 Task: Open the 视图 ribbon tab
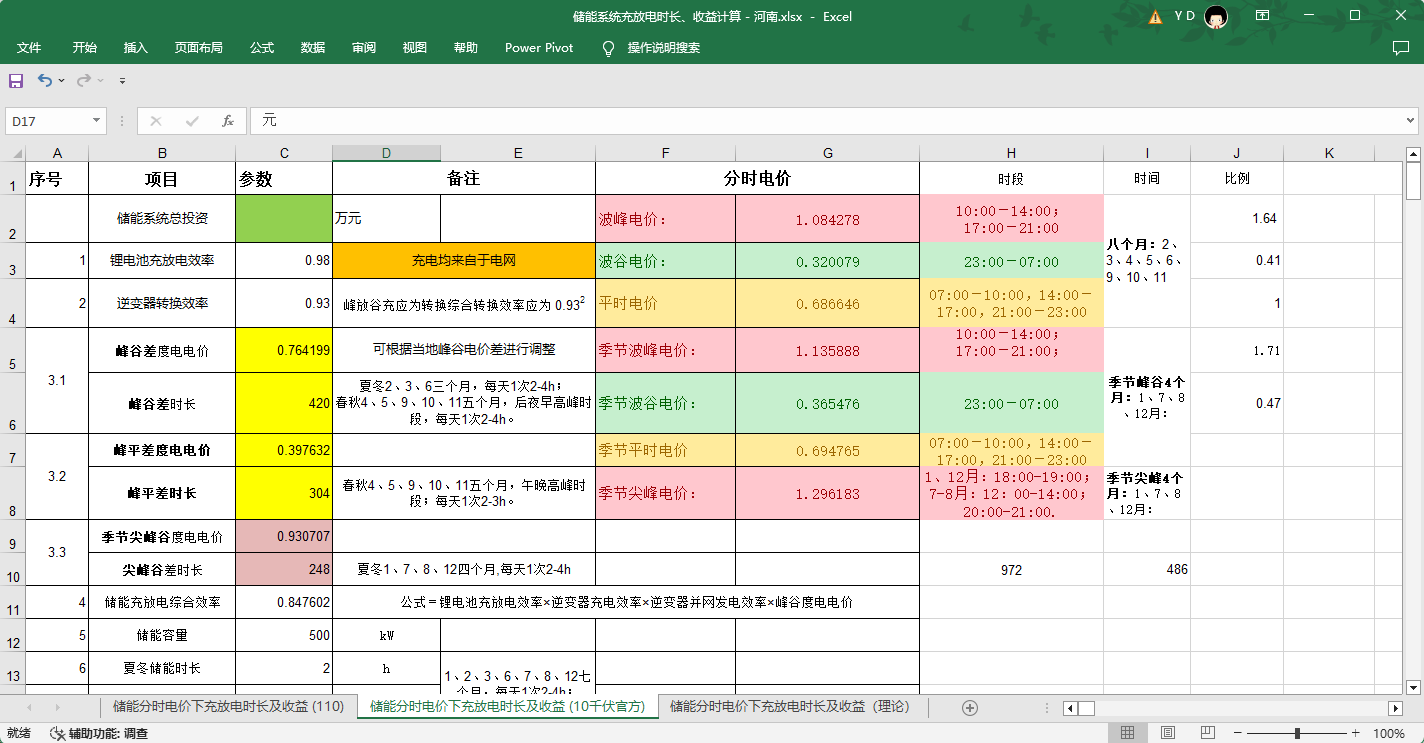tap(414, 47)
